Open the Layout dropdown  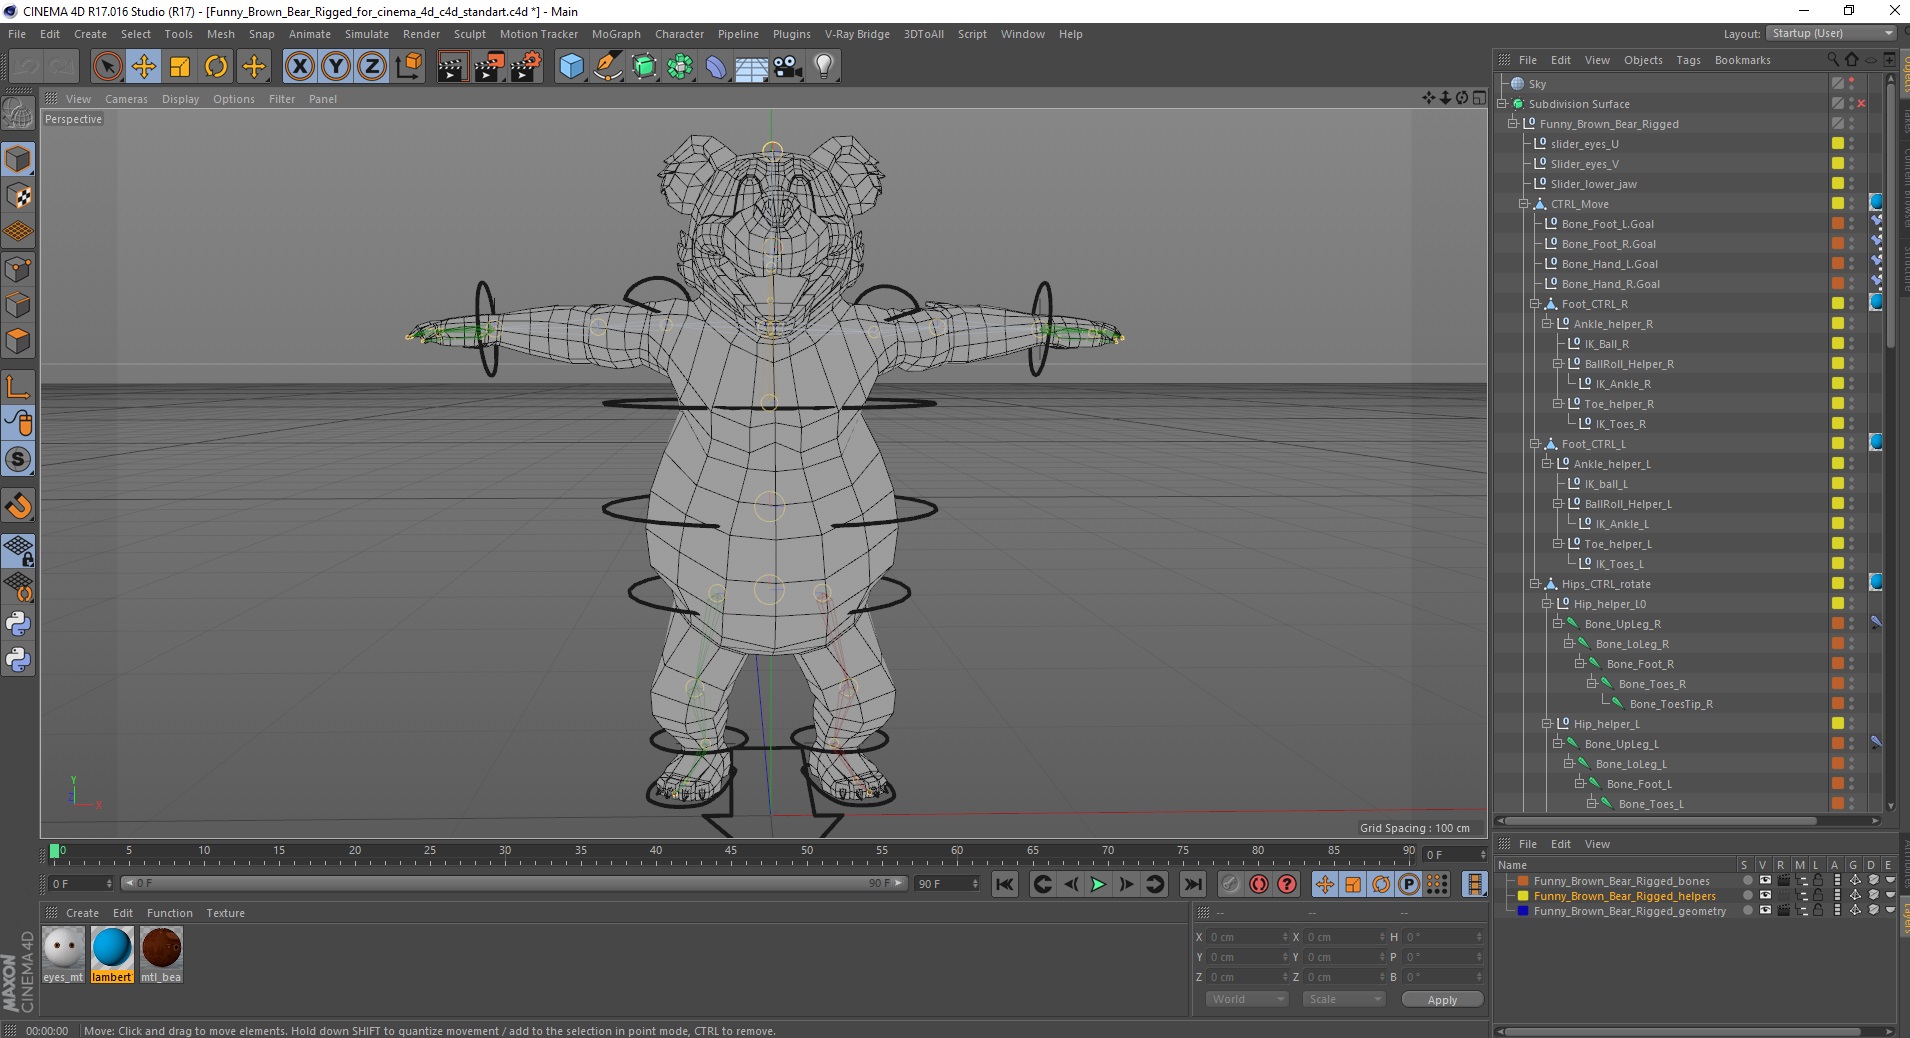(x=1830, y=33)
